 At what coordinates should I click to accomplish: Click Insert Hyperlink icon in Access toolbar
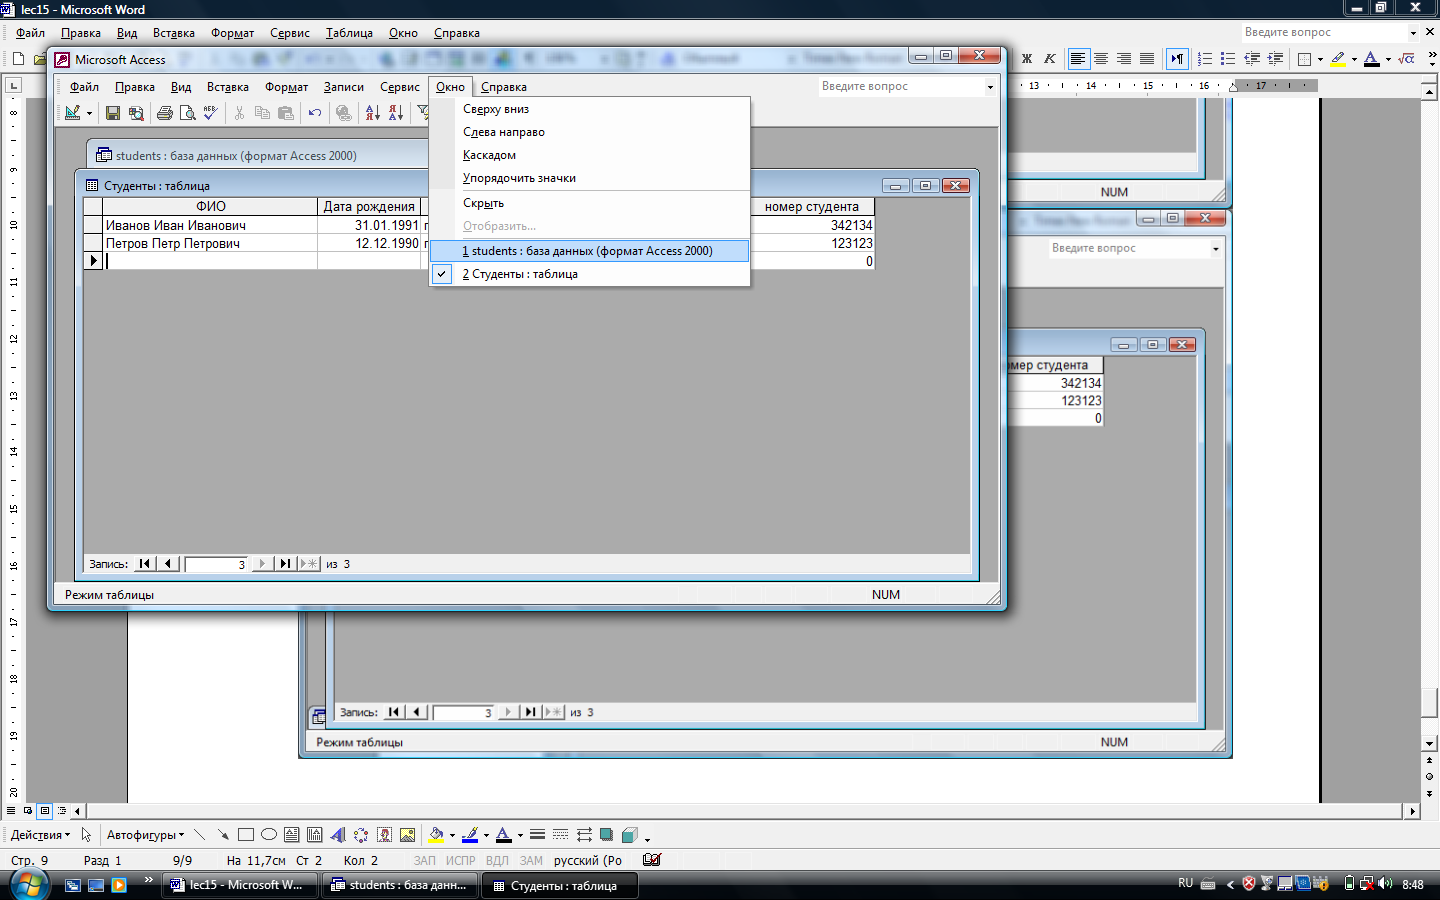point(344,113)
